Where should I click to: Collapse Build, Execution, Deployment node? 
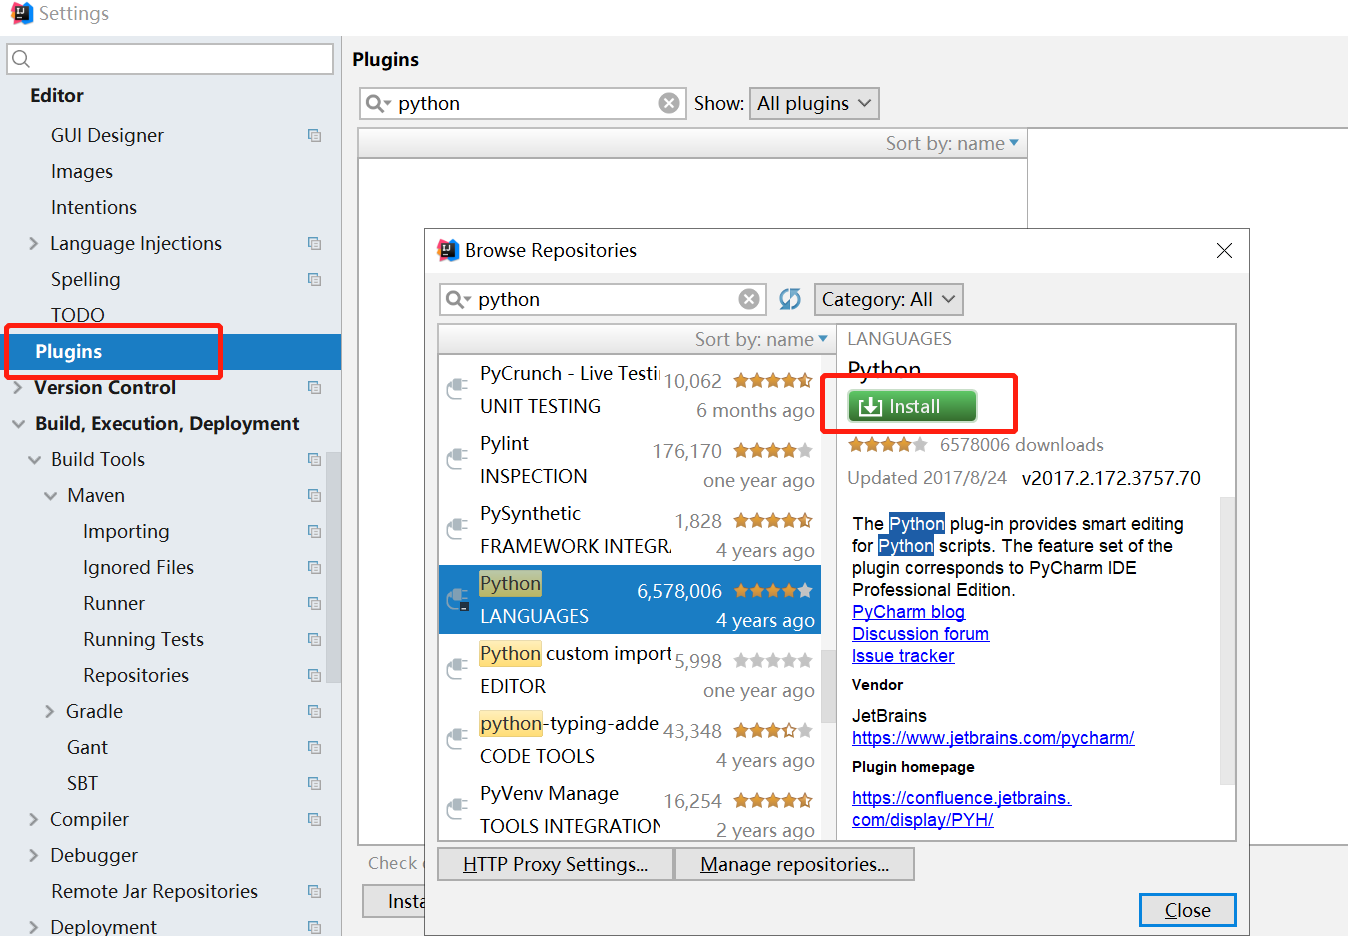pos(18,423)
